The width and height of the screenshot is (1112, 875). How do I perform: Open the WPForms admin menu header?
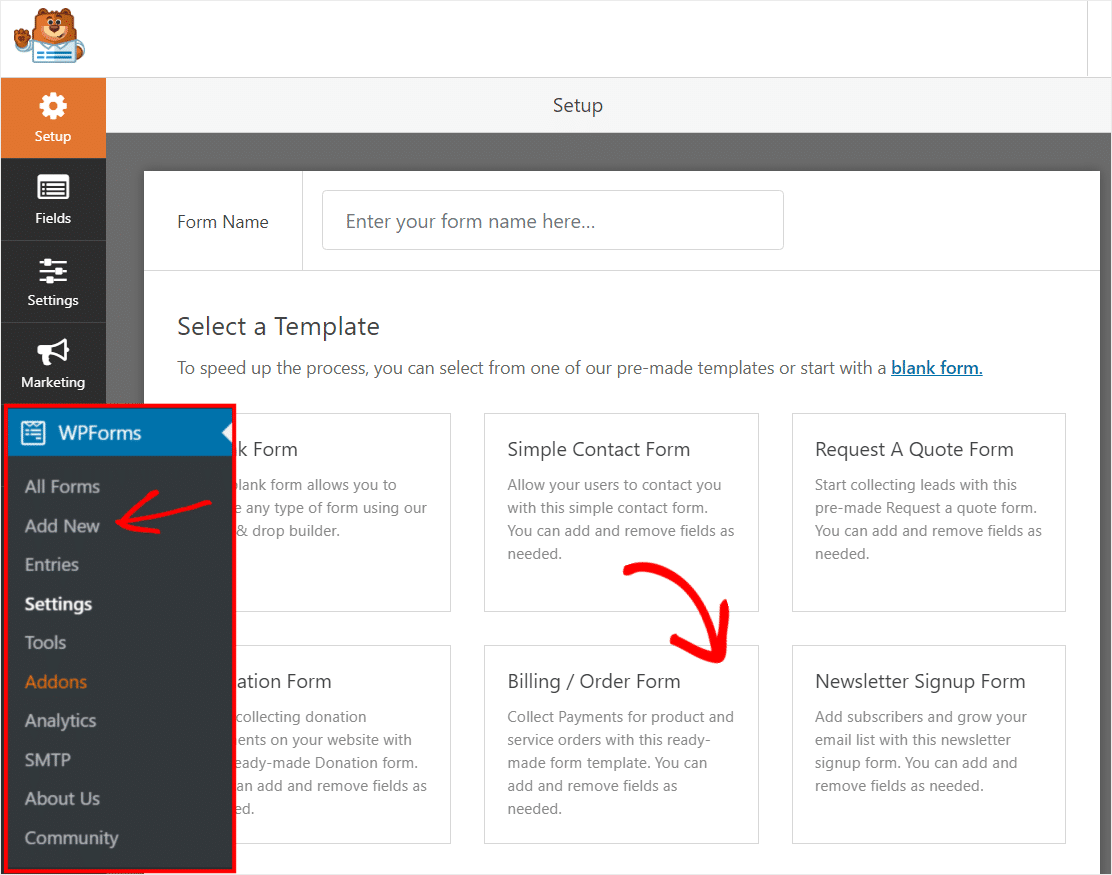(x=120, y=433)
